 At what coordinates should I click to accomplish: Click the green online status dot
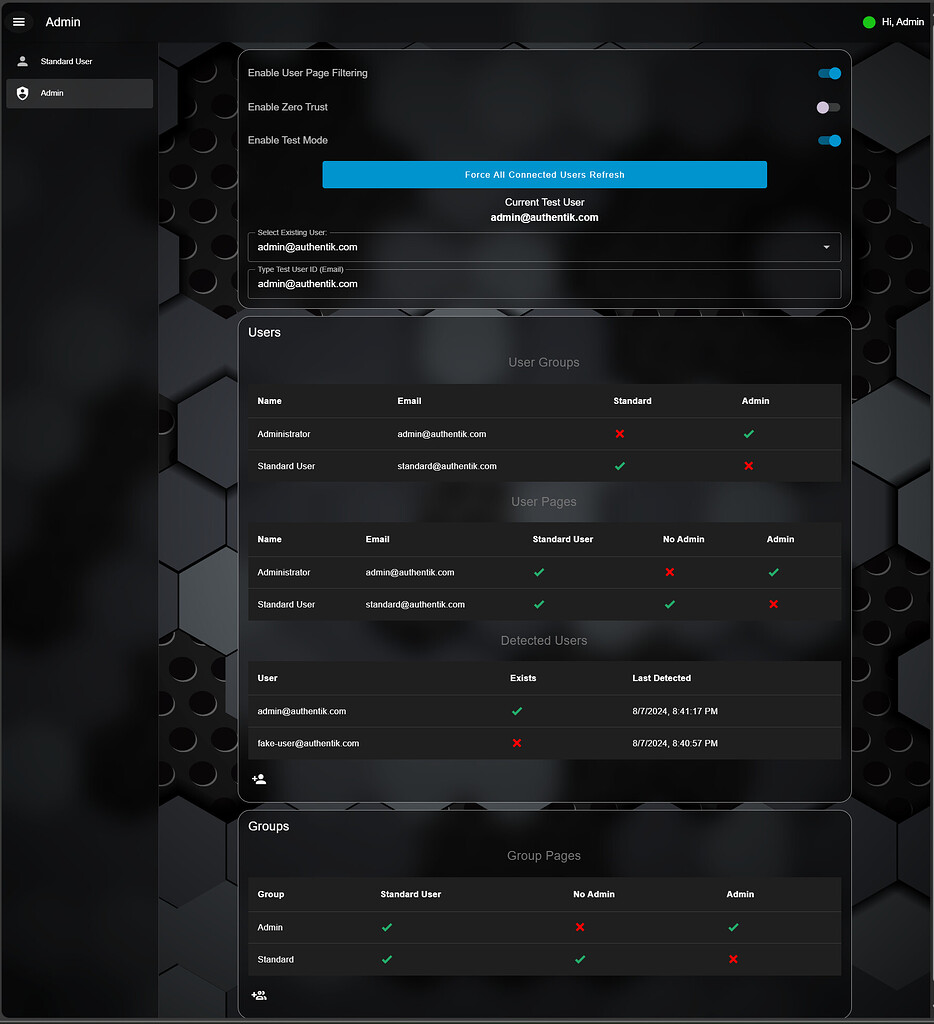coord(868,21)
